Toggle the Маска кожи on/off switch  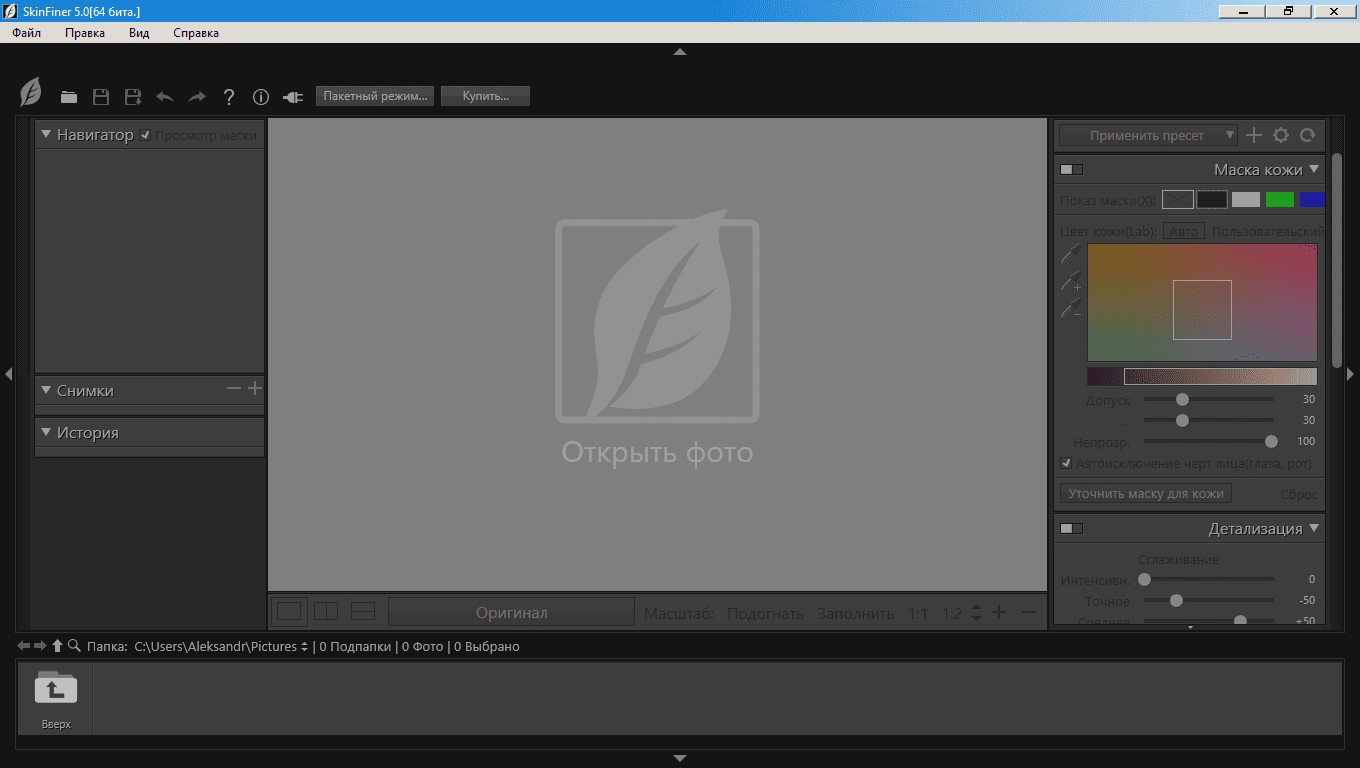1071,169
